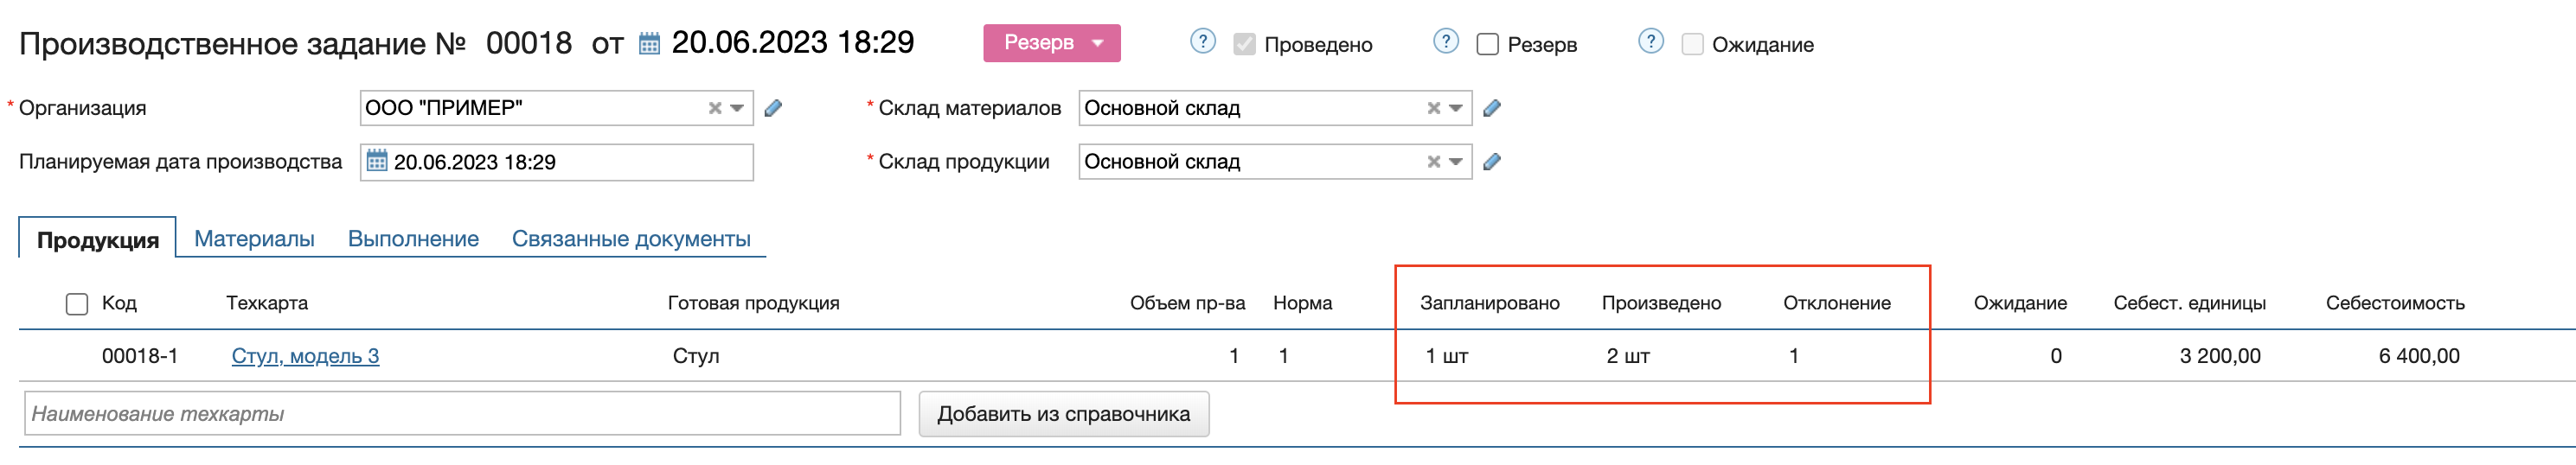Click the total cost value 6 400,00
This screenshot has height=465, width=2576.
point(2419,356)
